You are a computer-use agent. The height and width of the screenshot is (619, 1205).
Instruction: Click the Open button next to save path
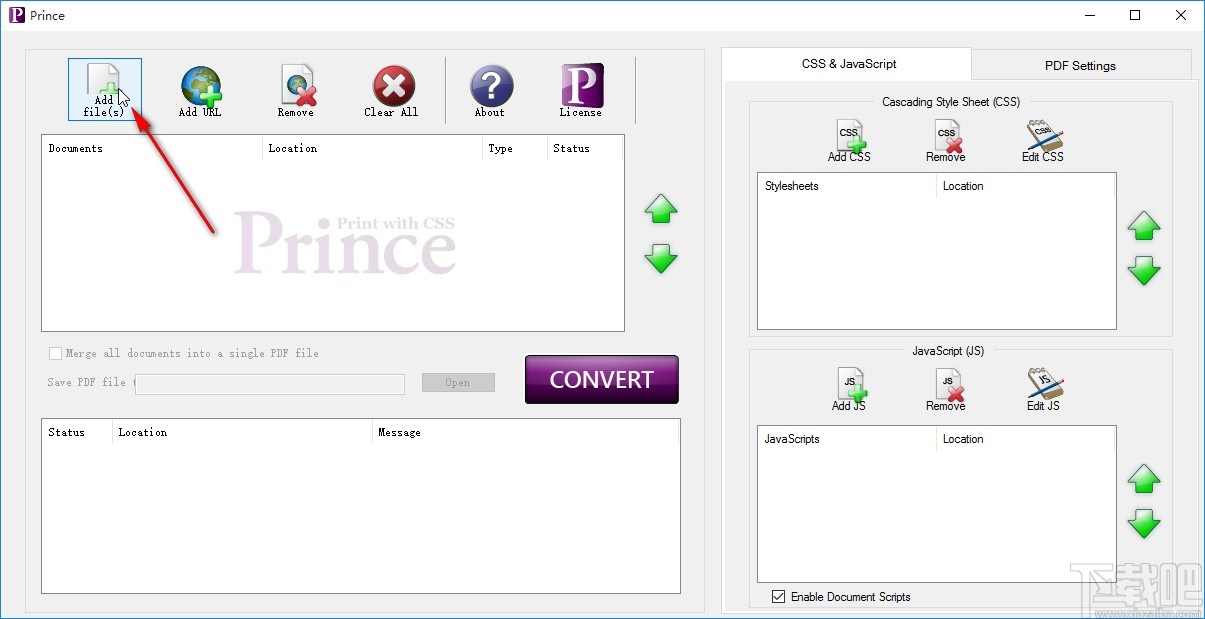coord(458,383)
